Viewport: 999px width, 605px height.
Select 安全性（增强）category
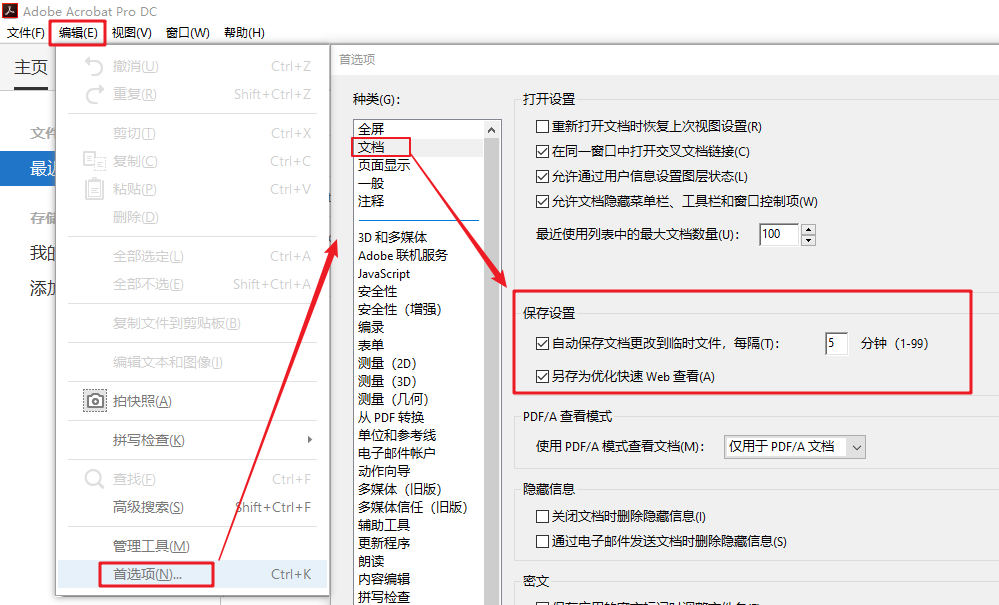click(x=399, y=310)
